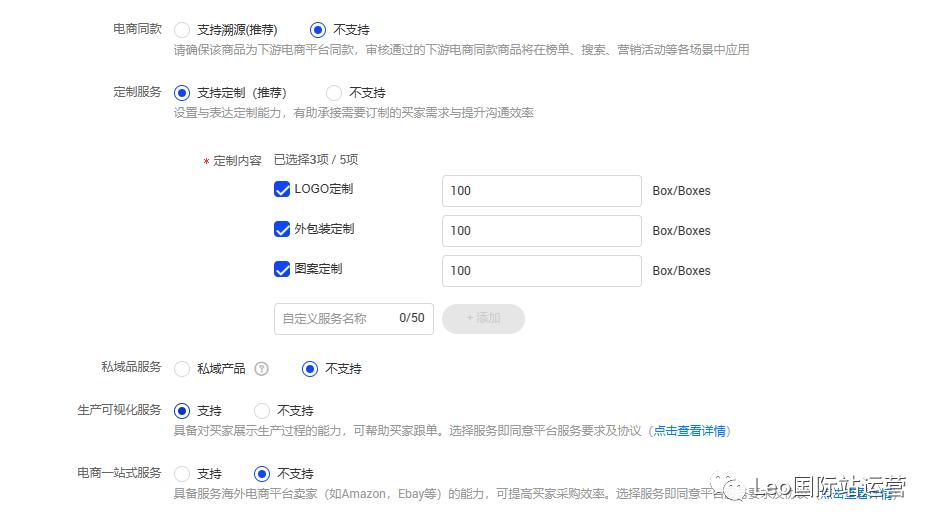This screenshot has width=937, height=528.
Task: Select 支持溯源(推荐) radio for 电商同款
Action: 182,30
